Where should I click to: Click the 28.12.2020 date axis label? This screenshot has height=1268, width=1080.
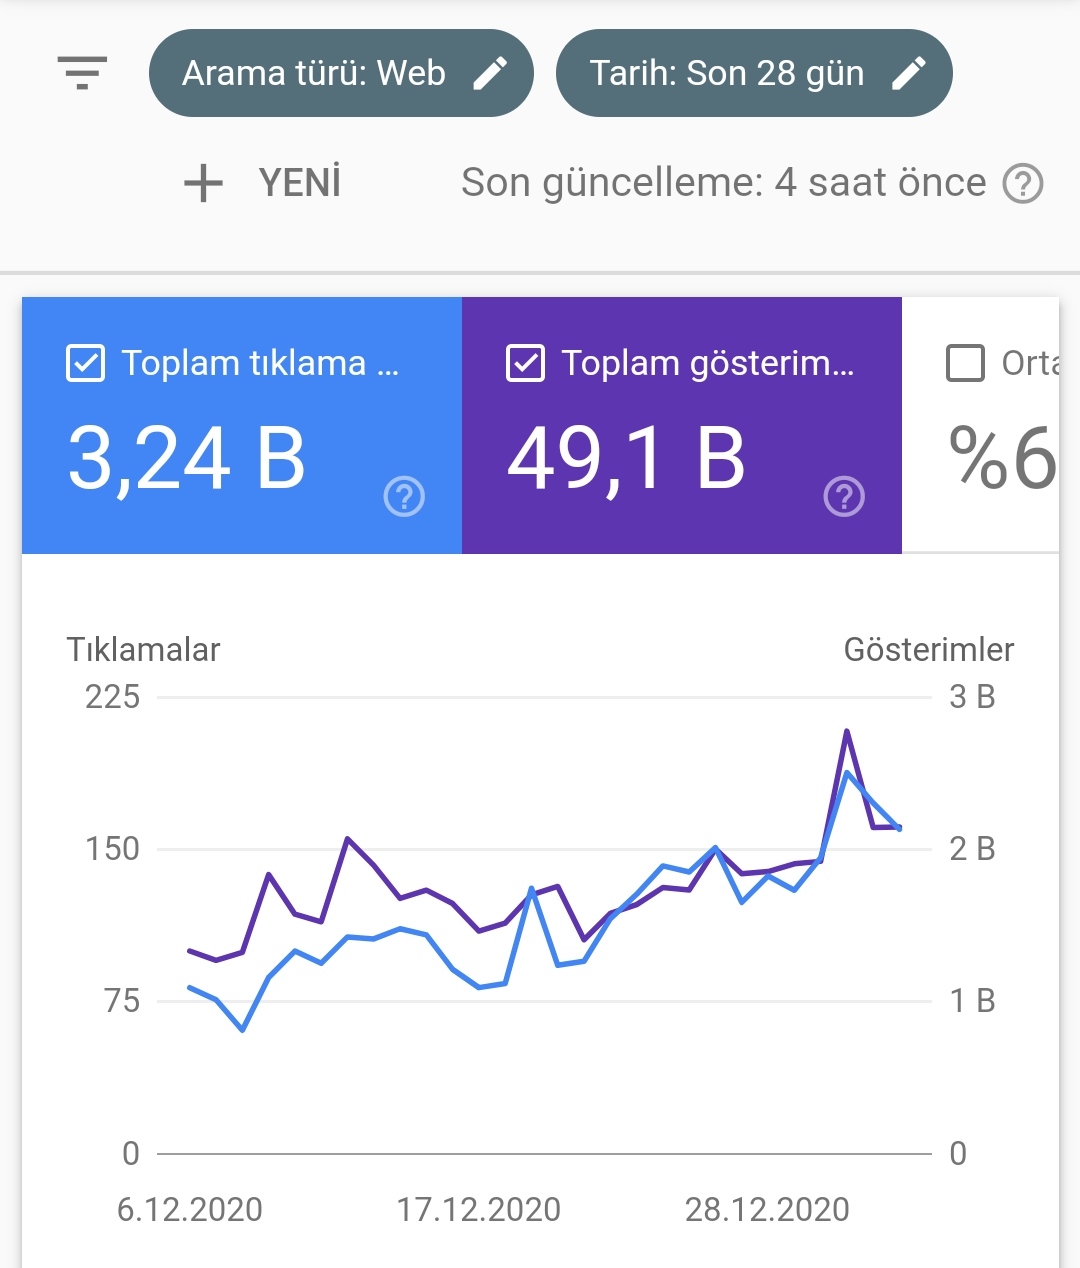(x=767, y=1210)
